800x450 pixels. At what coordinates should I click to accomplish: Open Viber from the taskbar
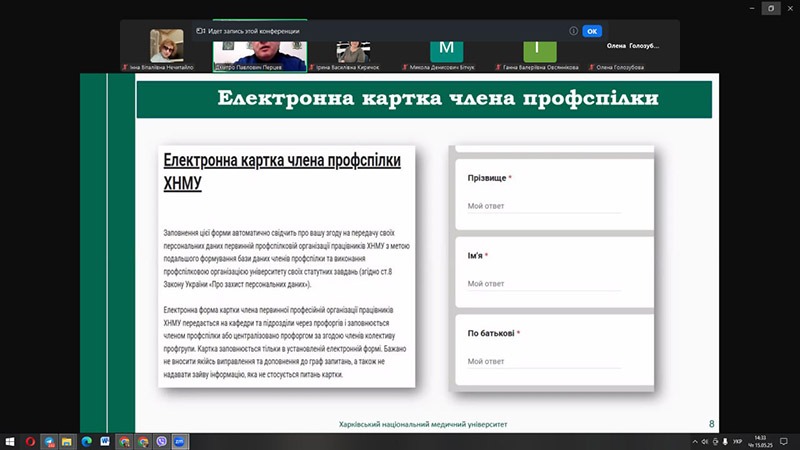pos(161,440)
